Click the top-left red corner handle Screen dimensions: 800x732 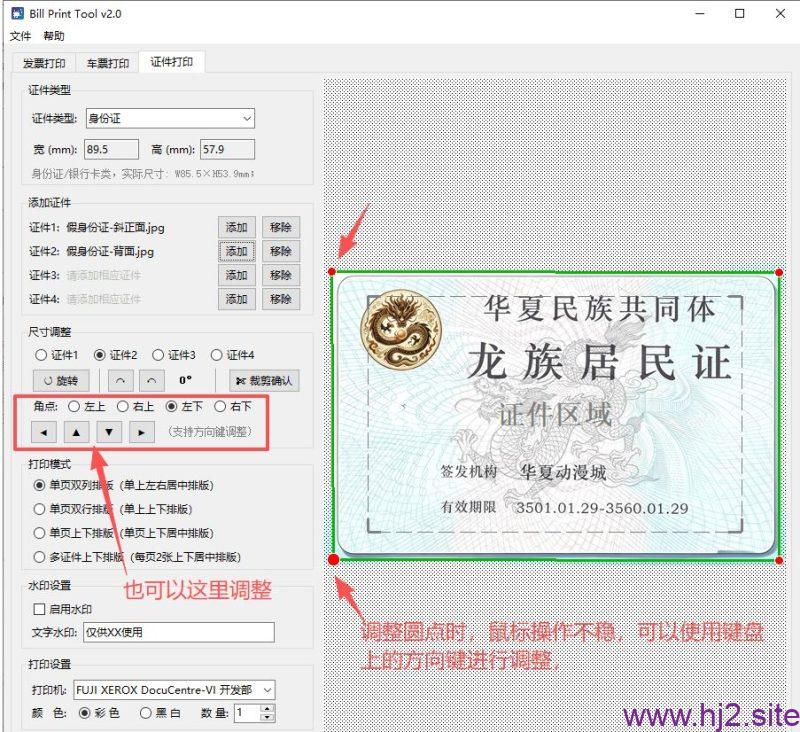point(332,272)
